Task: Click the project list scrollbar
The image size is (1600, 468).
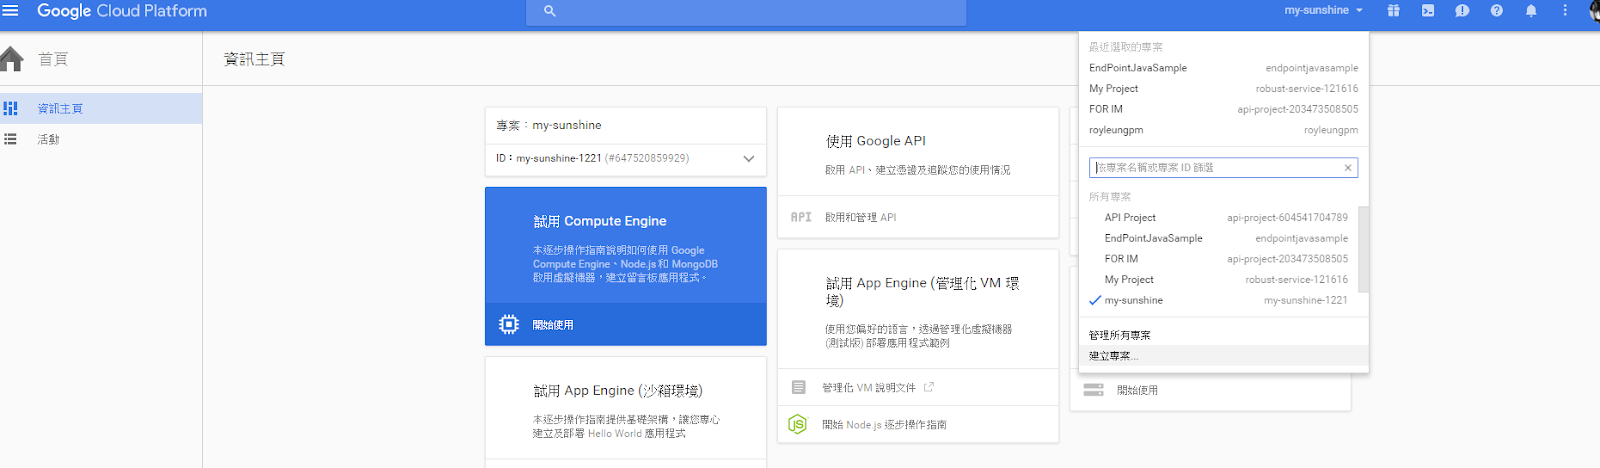Action: [x=1363, y=250]
